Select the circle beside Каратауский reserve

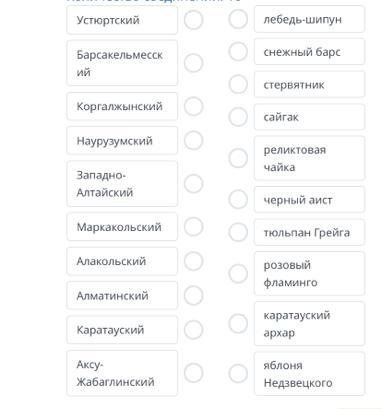point(193,330)
